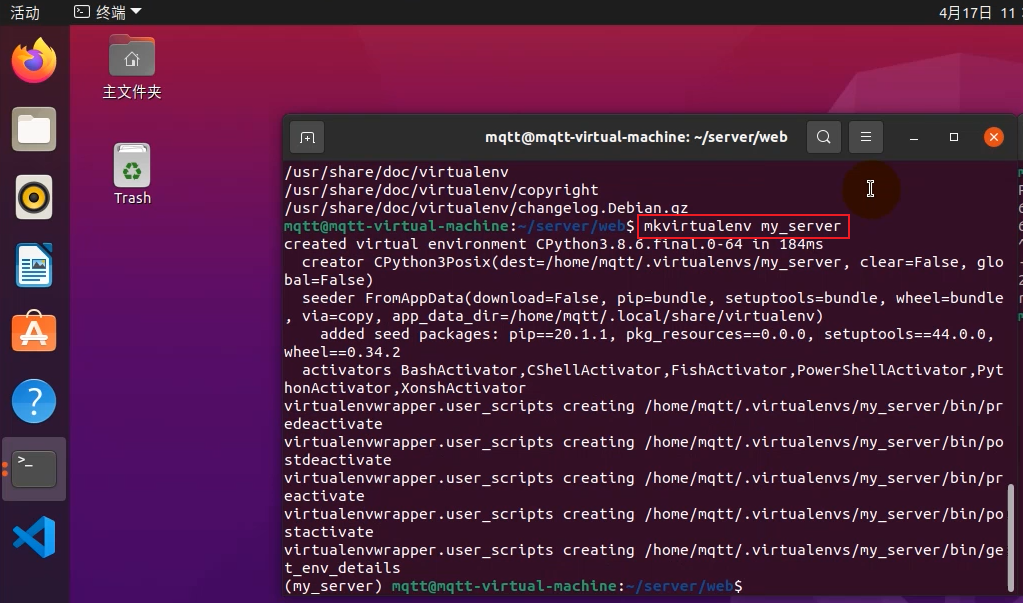The width and height of the screenshot is (1023, 603).
Task: Open the Trash desktop icon
Action: point(132,174)
